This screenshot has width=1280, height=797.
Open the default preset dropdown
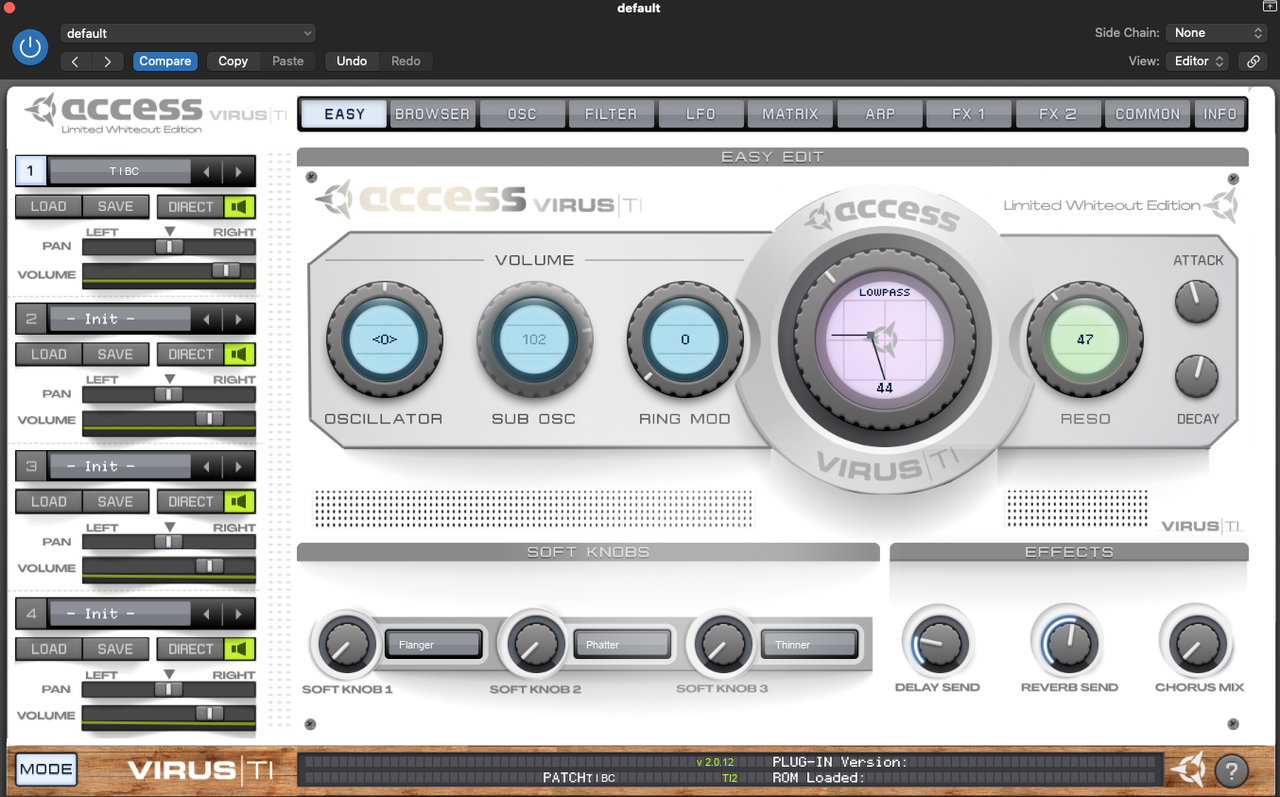[187, 33]
